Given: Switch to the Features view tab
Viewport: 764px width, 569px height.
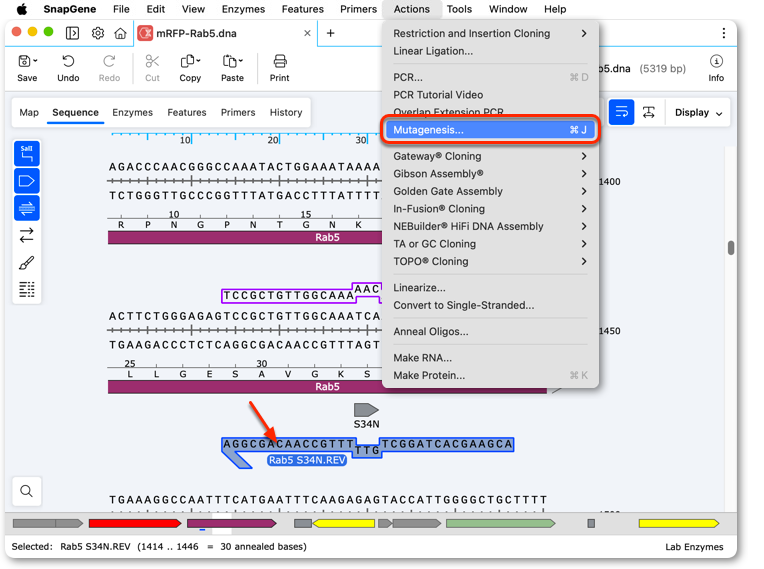Looking at the screenshot, I should 187,113.
